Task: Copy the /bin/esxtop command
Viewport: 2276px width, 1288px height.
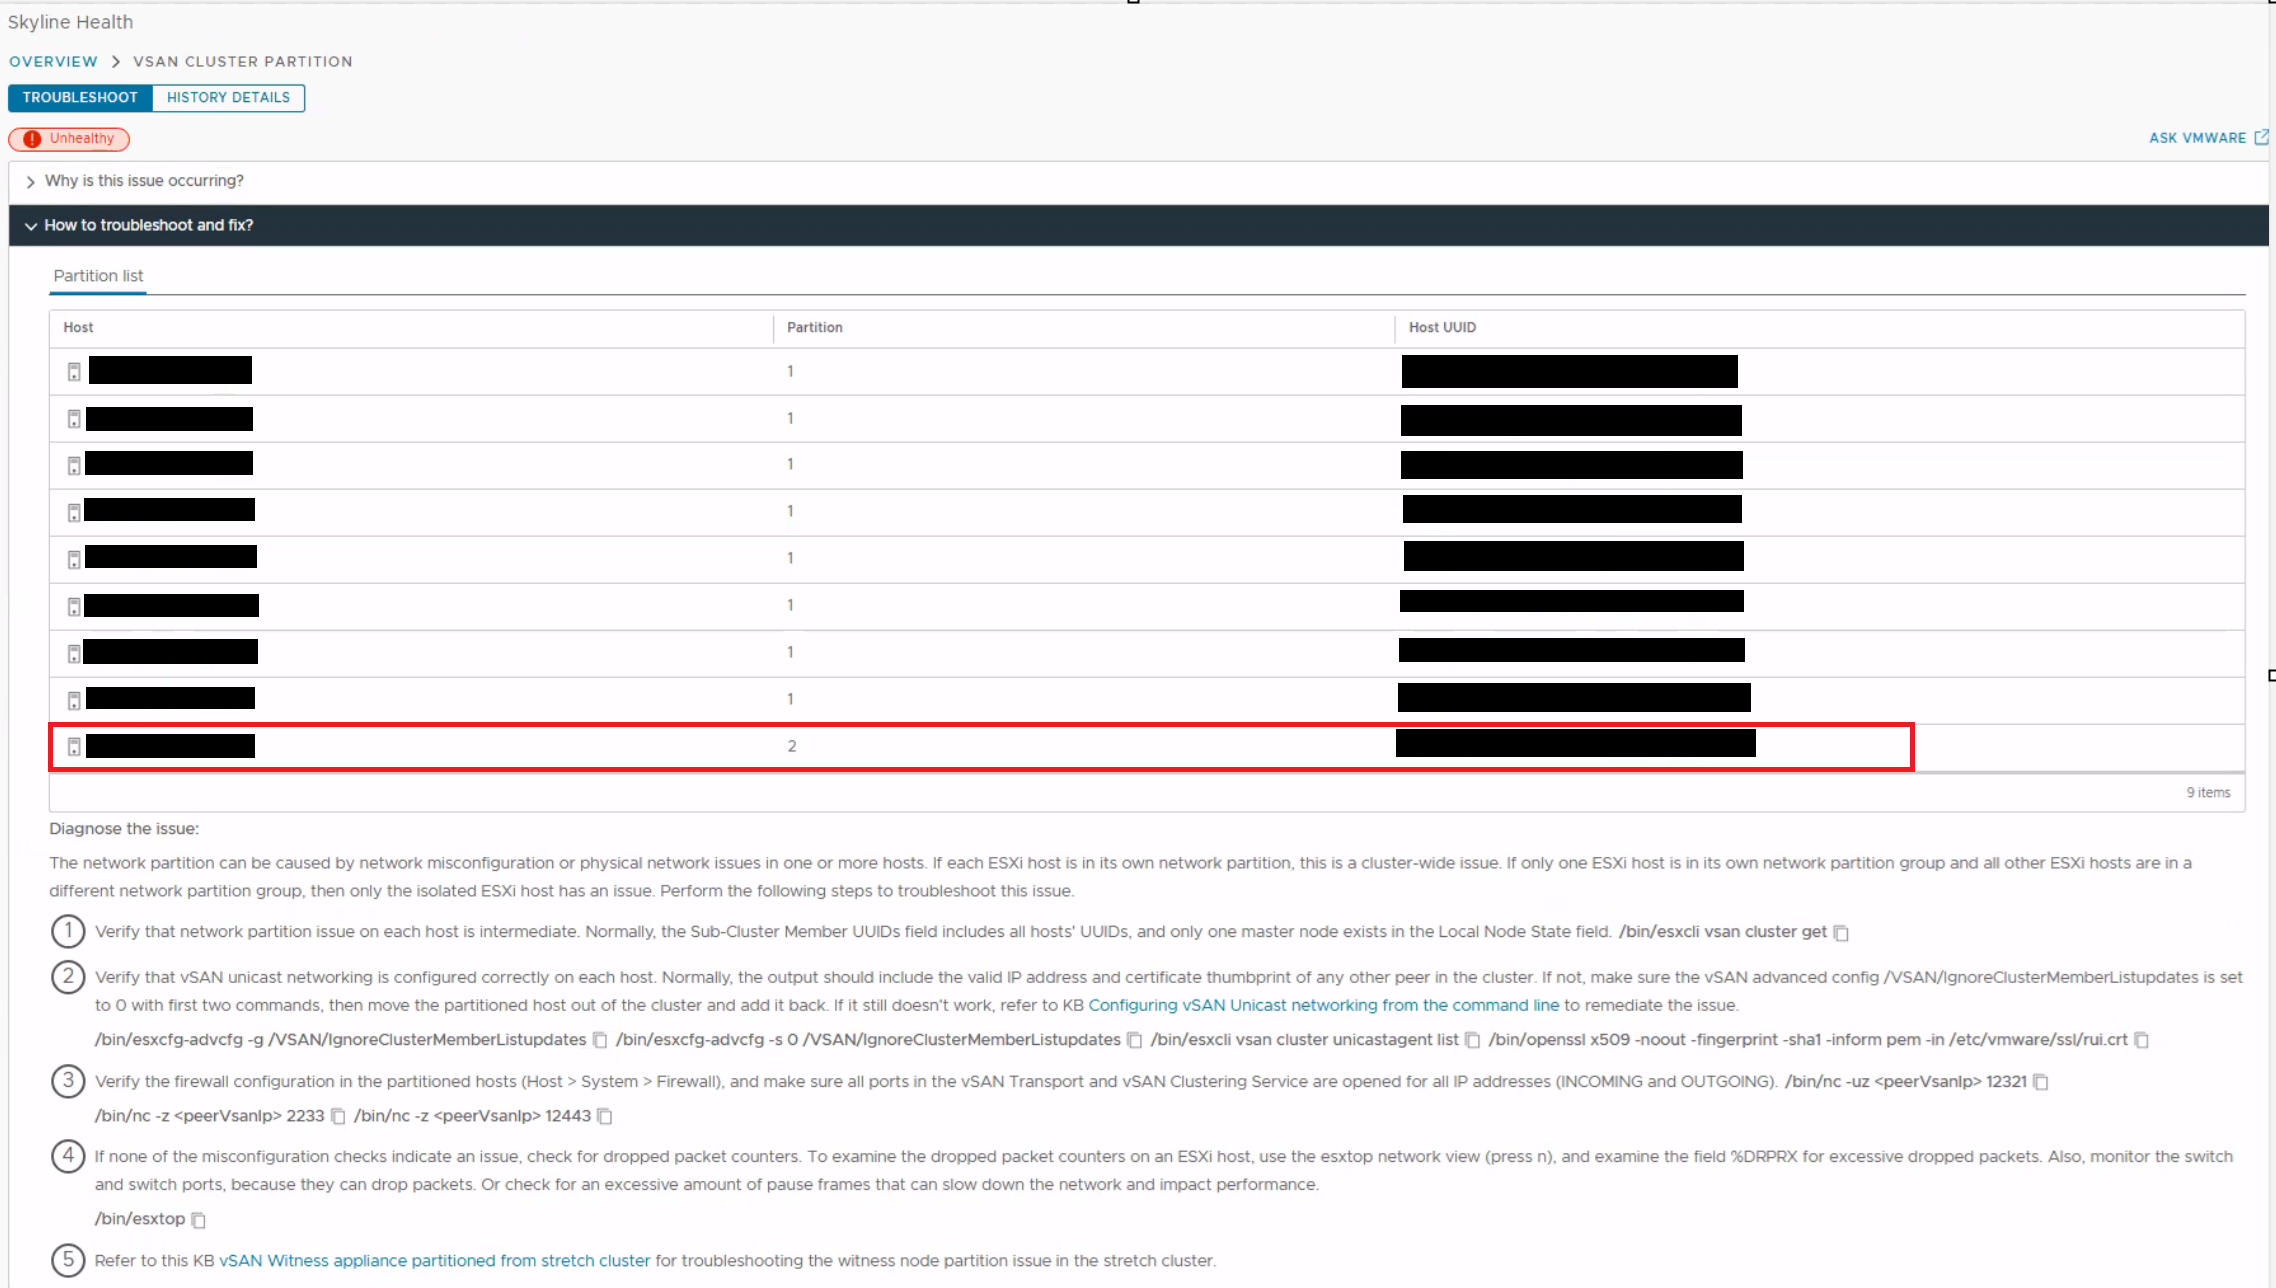Action: tap(198, 1220)
